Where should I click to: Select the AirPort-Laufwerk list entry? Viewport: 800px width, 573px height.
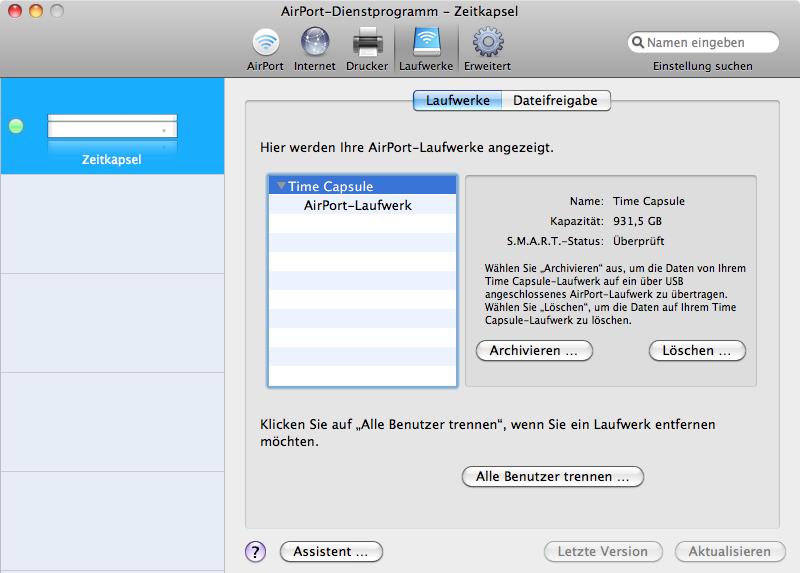[362, 205]
